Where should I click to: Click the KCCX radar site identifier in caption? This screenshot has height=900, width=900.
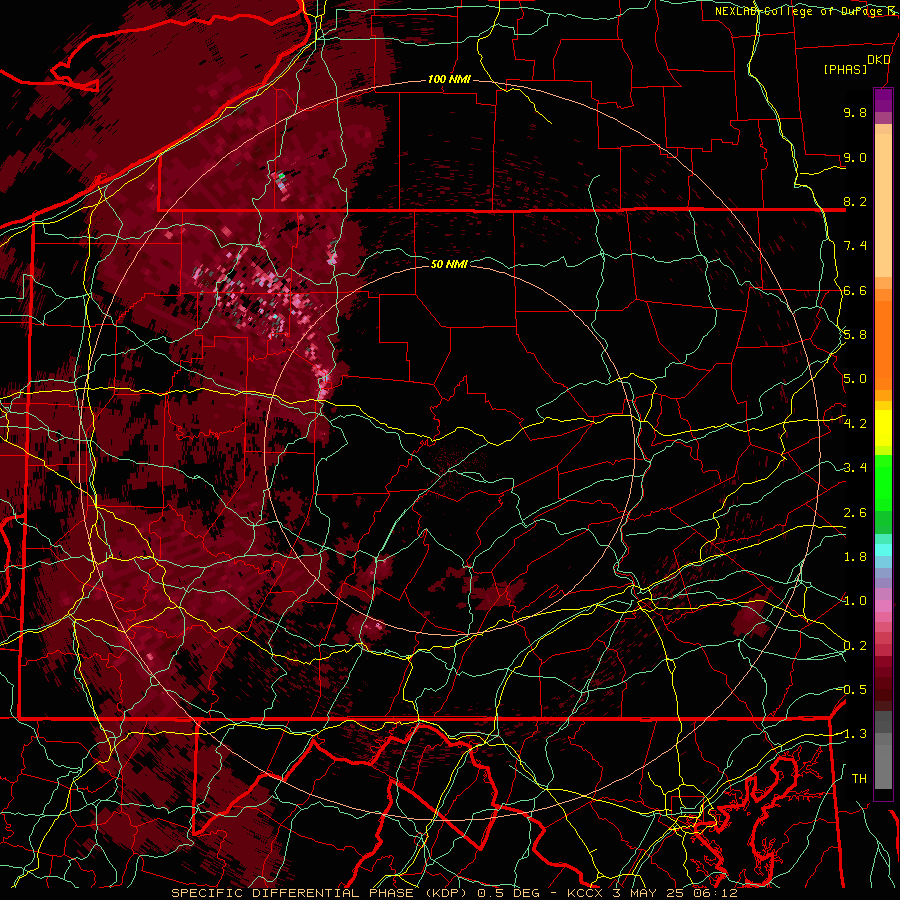(x=585, y=893)
